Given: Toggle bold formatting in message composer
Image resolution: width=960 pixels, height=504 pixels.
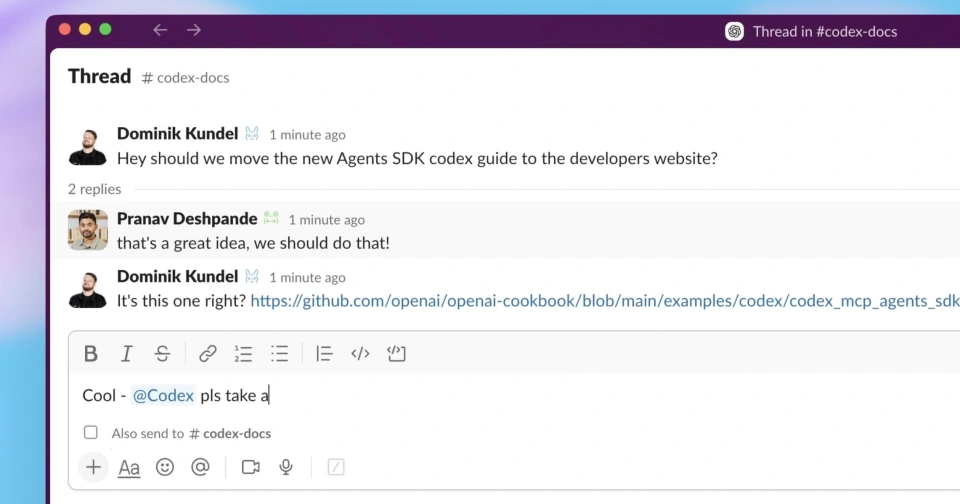Looking at the screenshot, I should pyautogui.click(x=91, y=353).
